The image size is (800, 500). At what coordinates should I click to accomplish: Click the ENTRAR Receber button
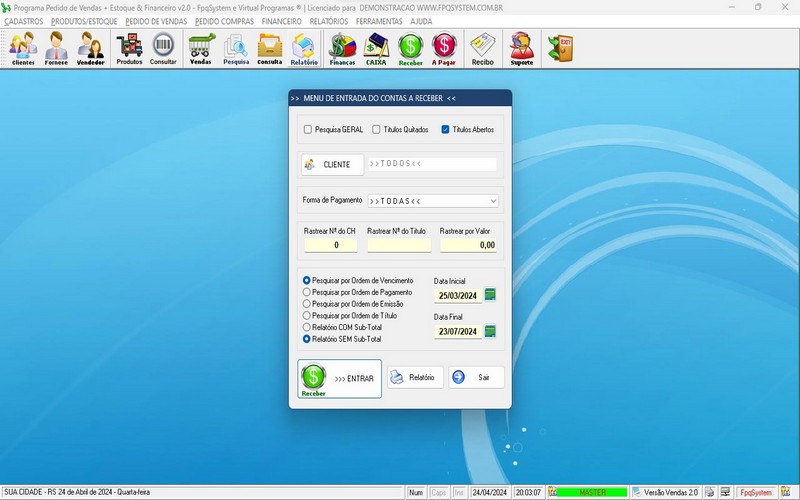click(340, 379)
